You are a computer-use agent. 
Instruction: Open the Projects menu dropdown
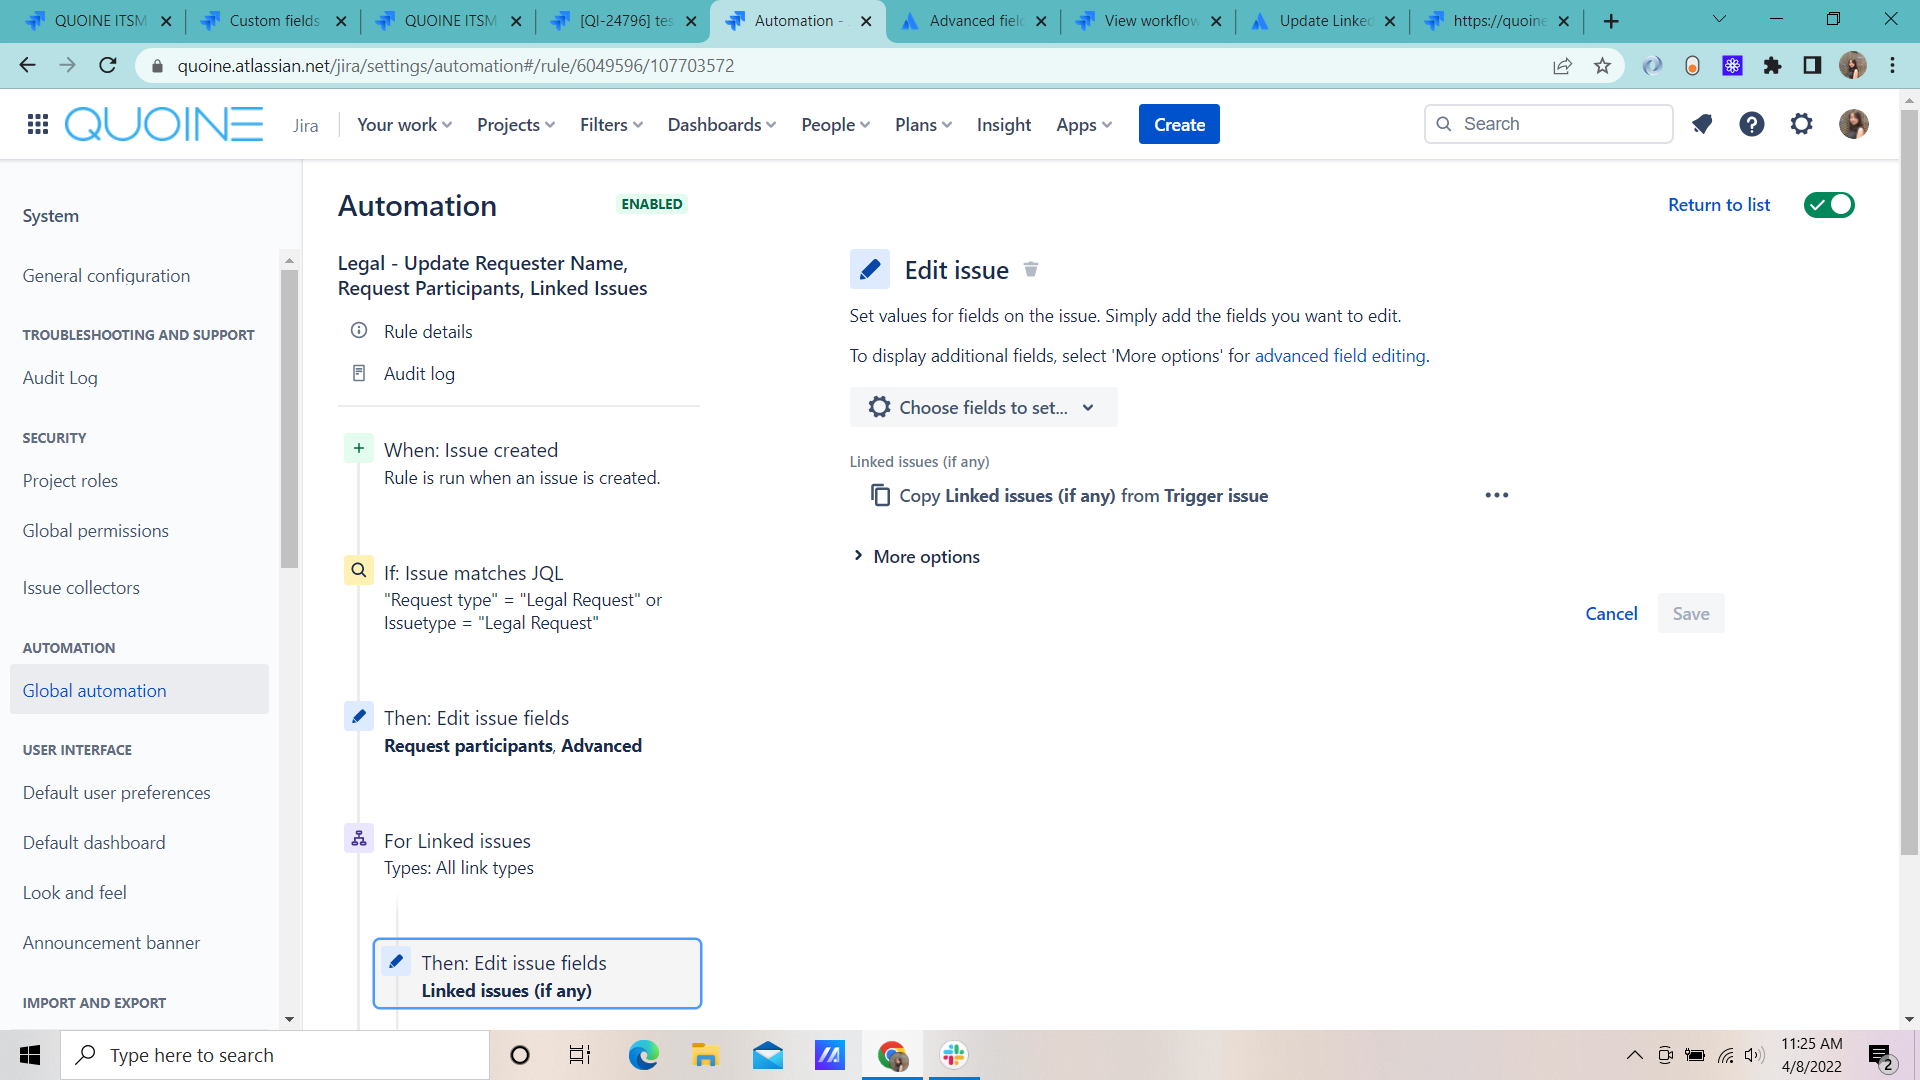(515, 125)
